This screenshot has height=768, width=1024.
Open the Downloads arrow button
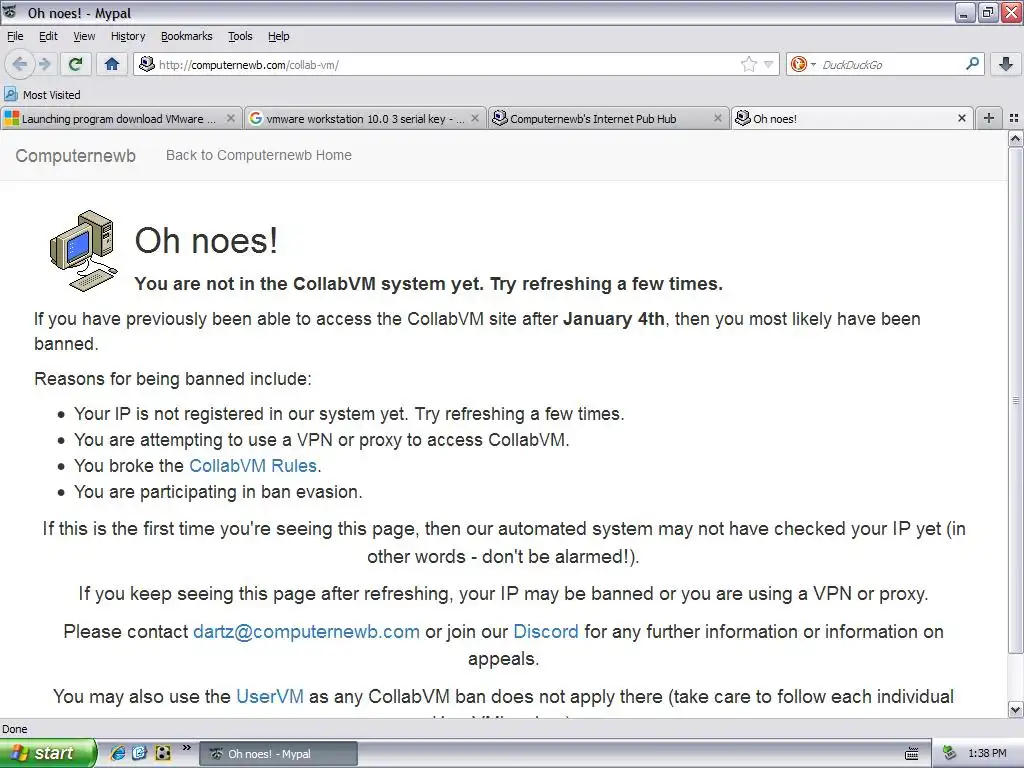click(1006, 64)
